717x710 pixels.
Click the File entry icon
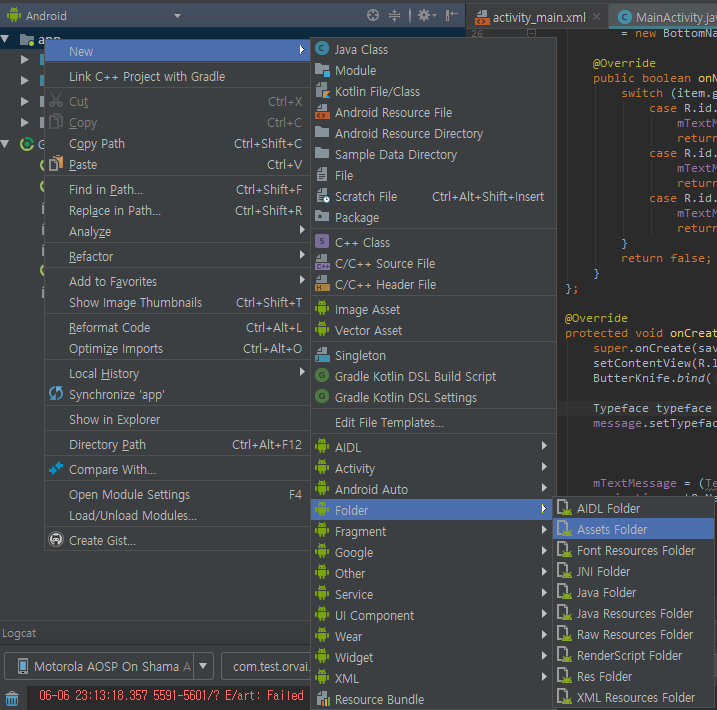[322, 175]
